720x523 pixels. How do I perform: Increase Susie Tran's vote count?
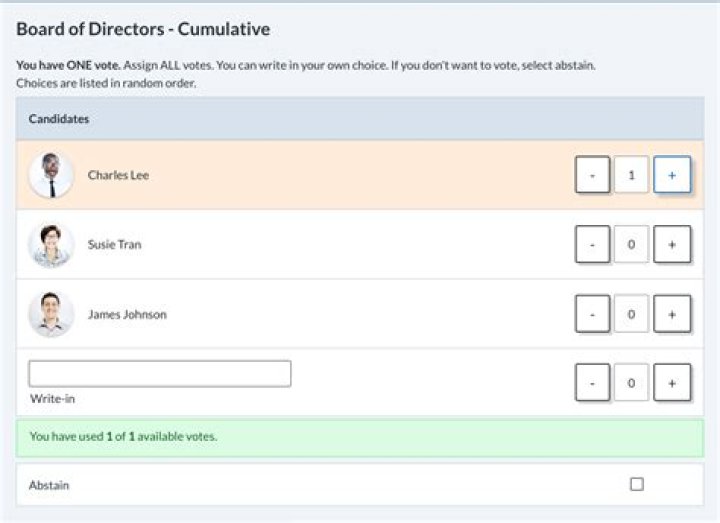(672, 245)
